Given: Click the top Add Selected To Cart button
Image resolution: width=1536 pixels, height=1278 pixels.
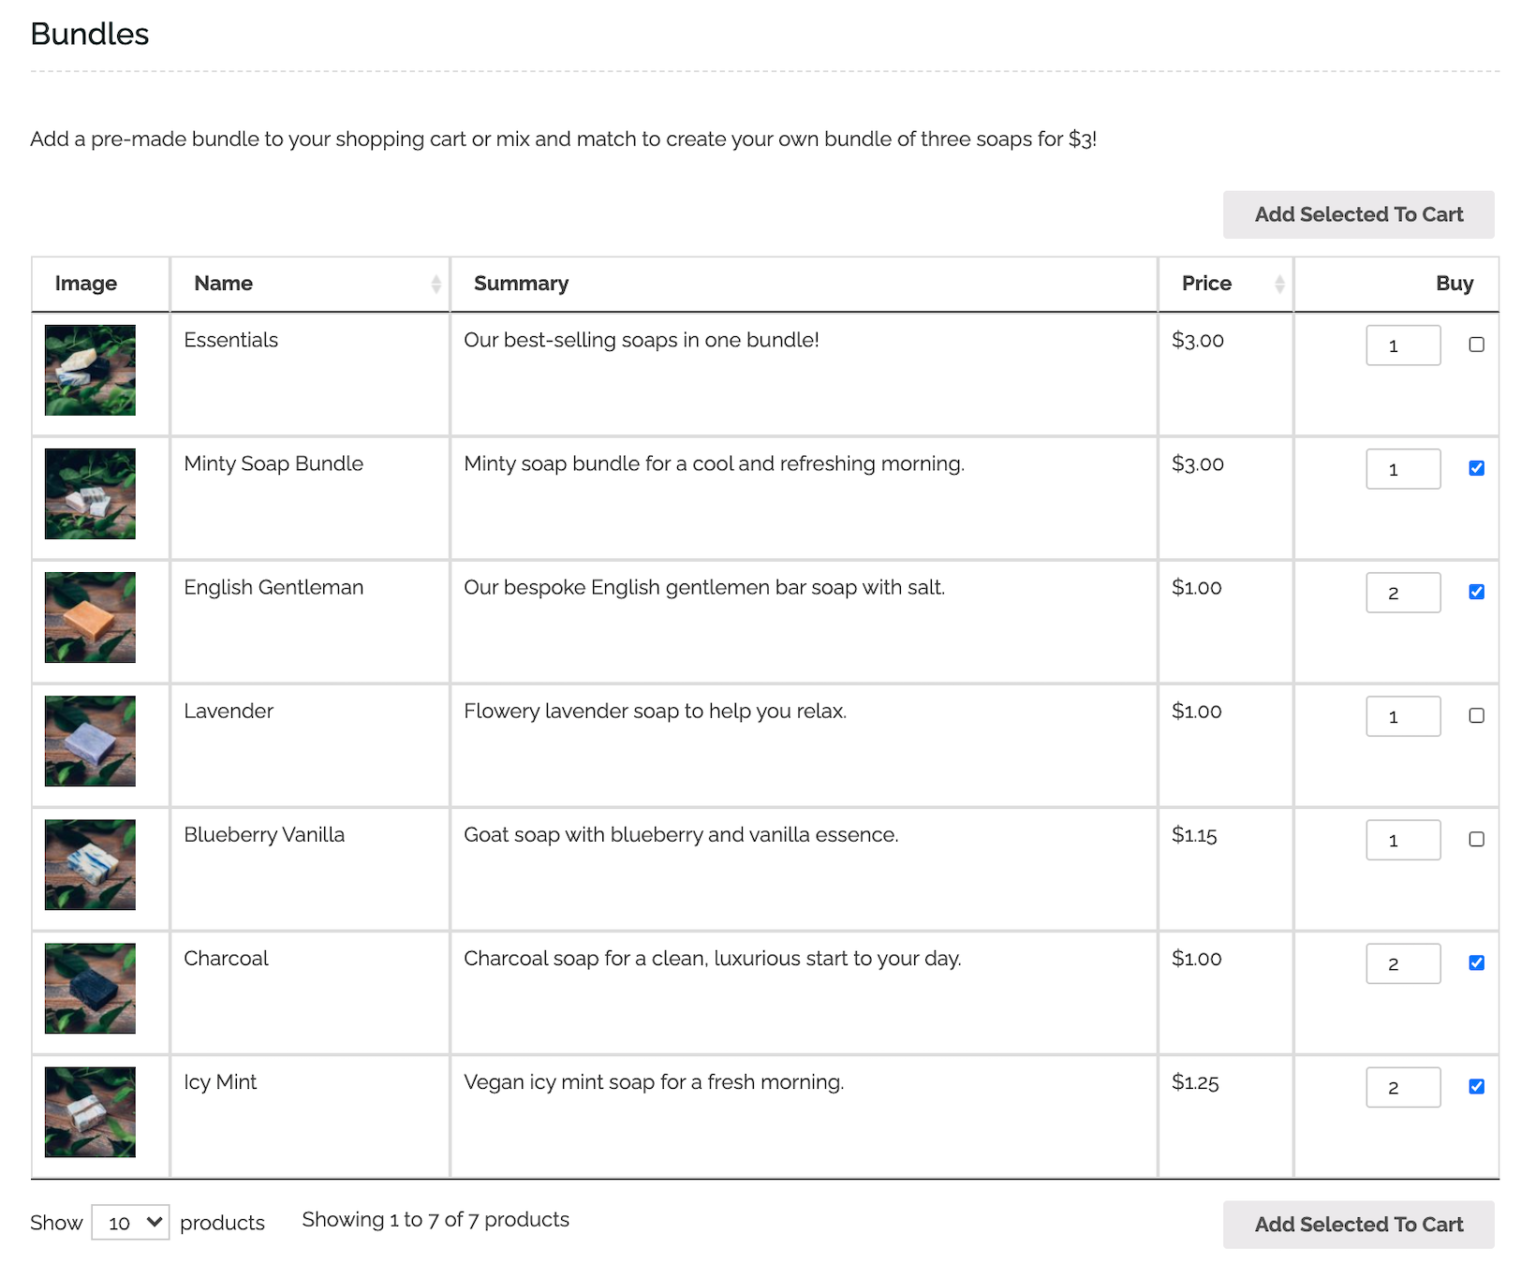Looking at the screenshot, I should 1358,214.
